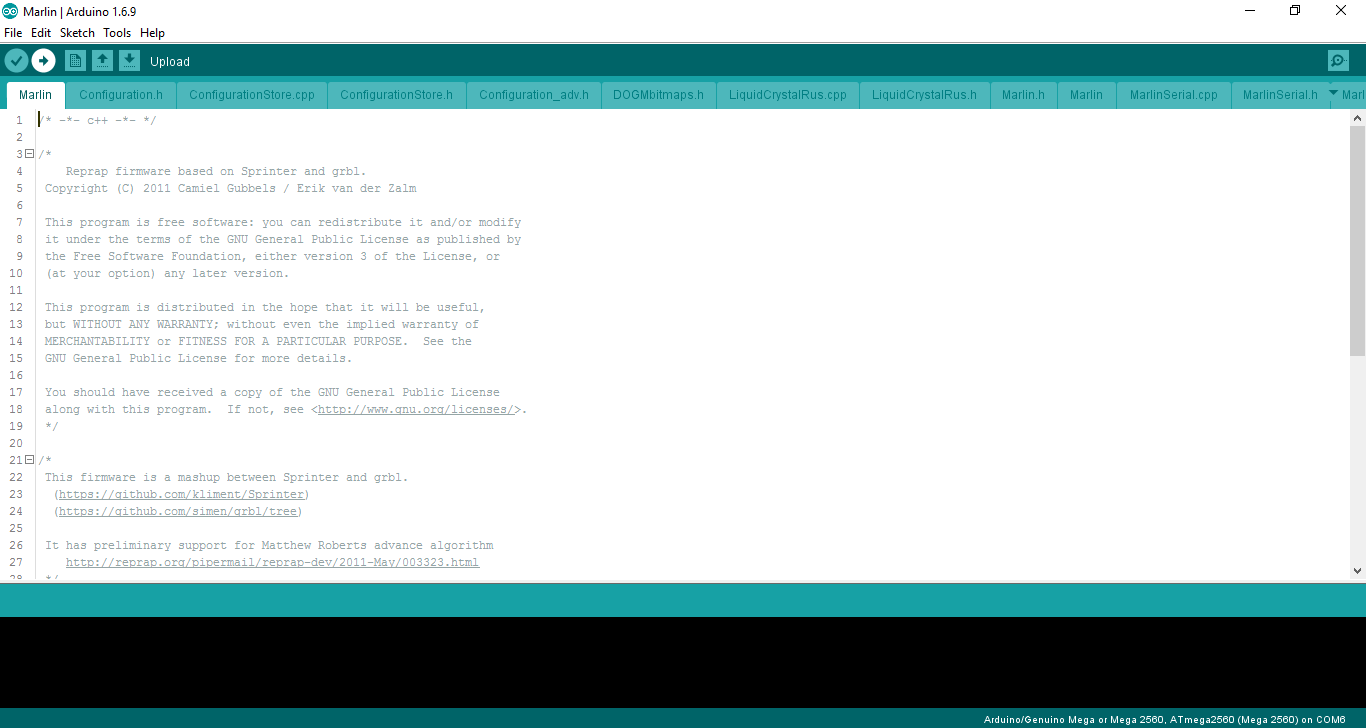Select the active Marlin tab
The height and width of the screenshot is (728, 1366).
pos(36,95)
